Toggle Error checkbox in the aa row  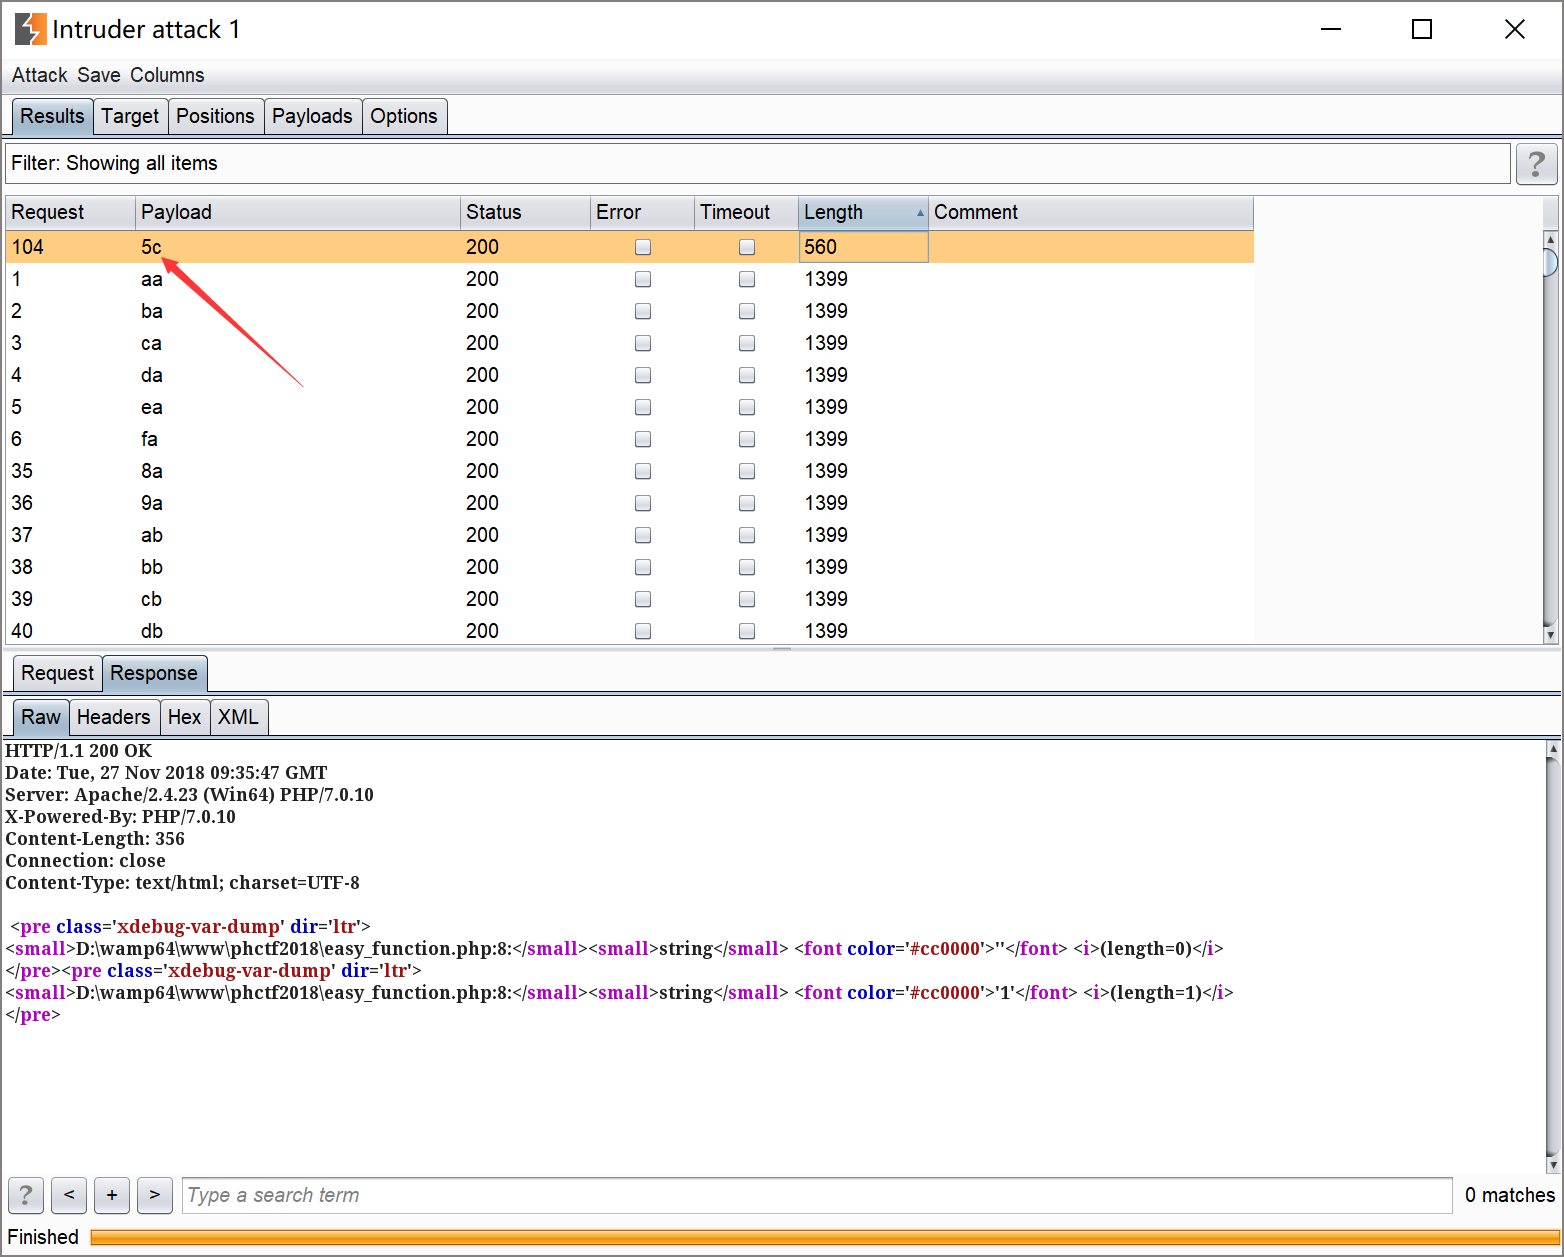[x=643, y=279]
